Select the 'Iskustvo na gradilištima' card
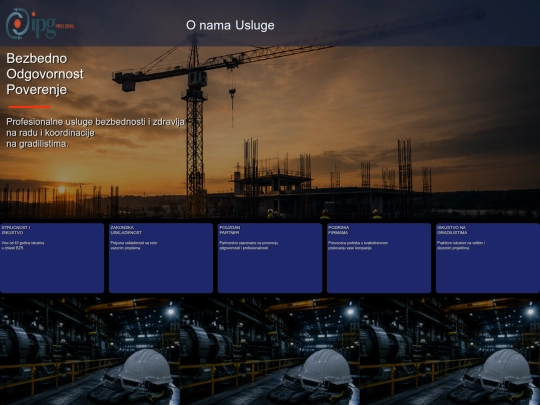 click(488, 258)
